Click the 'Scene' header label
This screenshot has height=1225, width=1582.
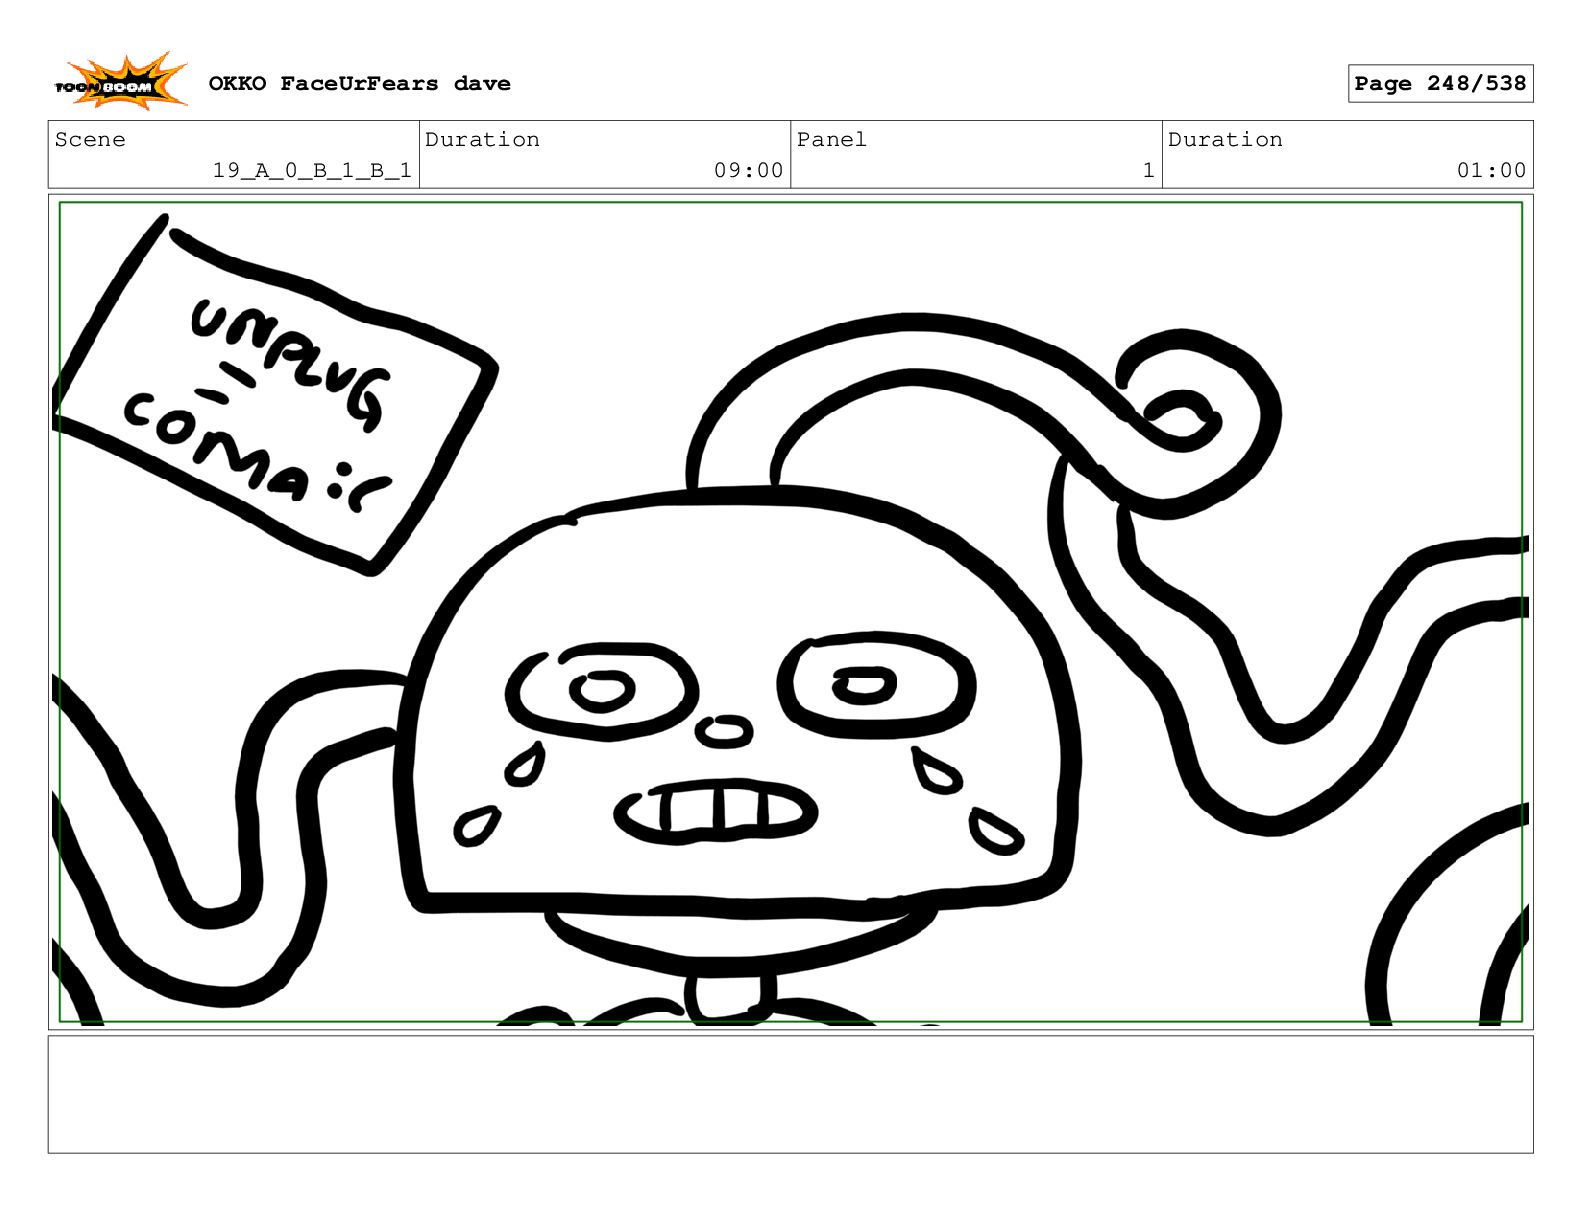[90, 139]
